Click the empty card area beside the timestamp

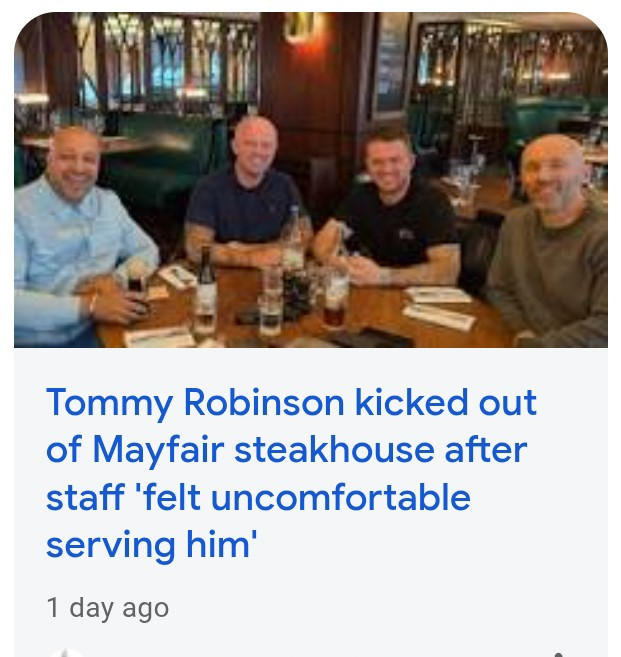(377, 608)
